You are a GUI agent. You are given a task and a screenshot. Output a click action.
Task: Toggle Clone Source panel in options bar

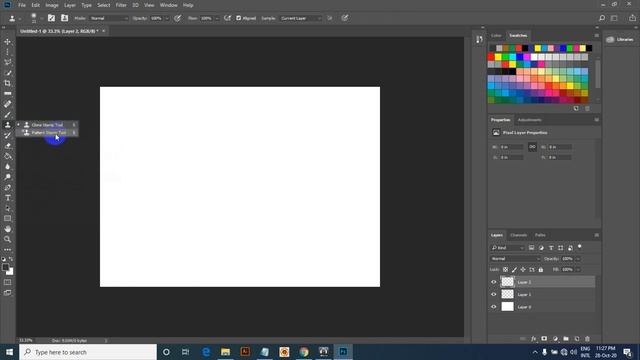tap(64, 18)
